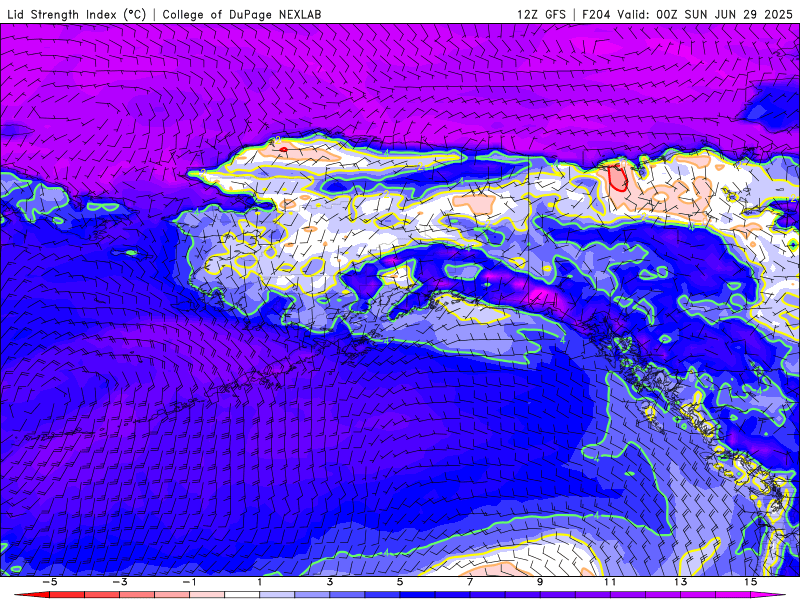Click the 15 color scale label

[x=751, y=582]
